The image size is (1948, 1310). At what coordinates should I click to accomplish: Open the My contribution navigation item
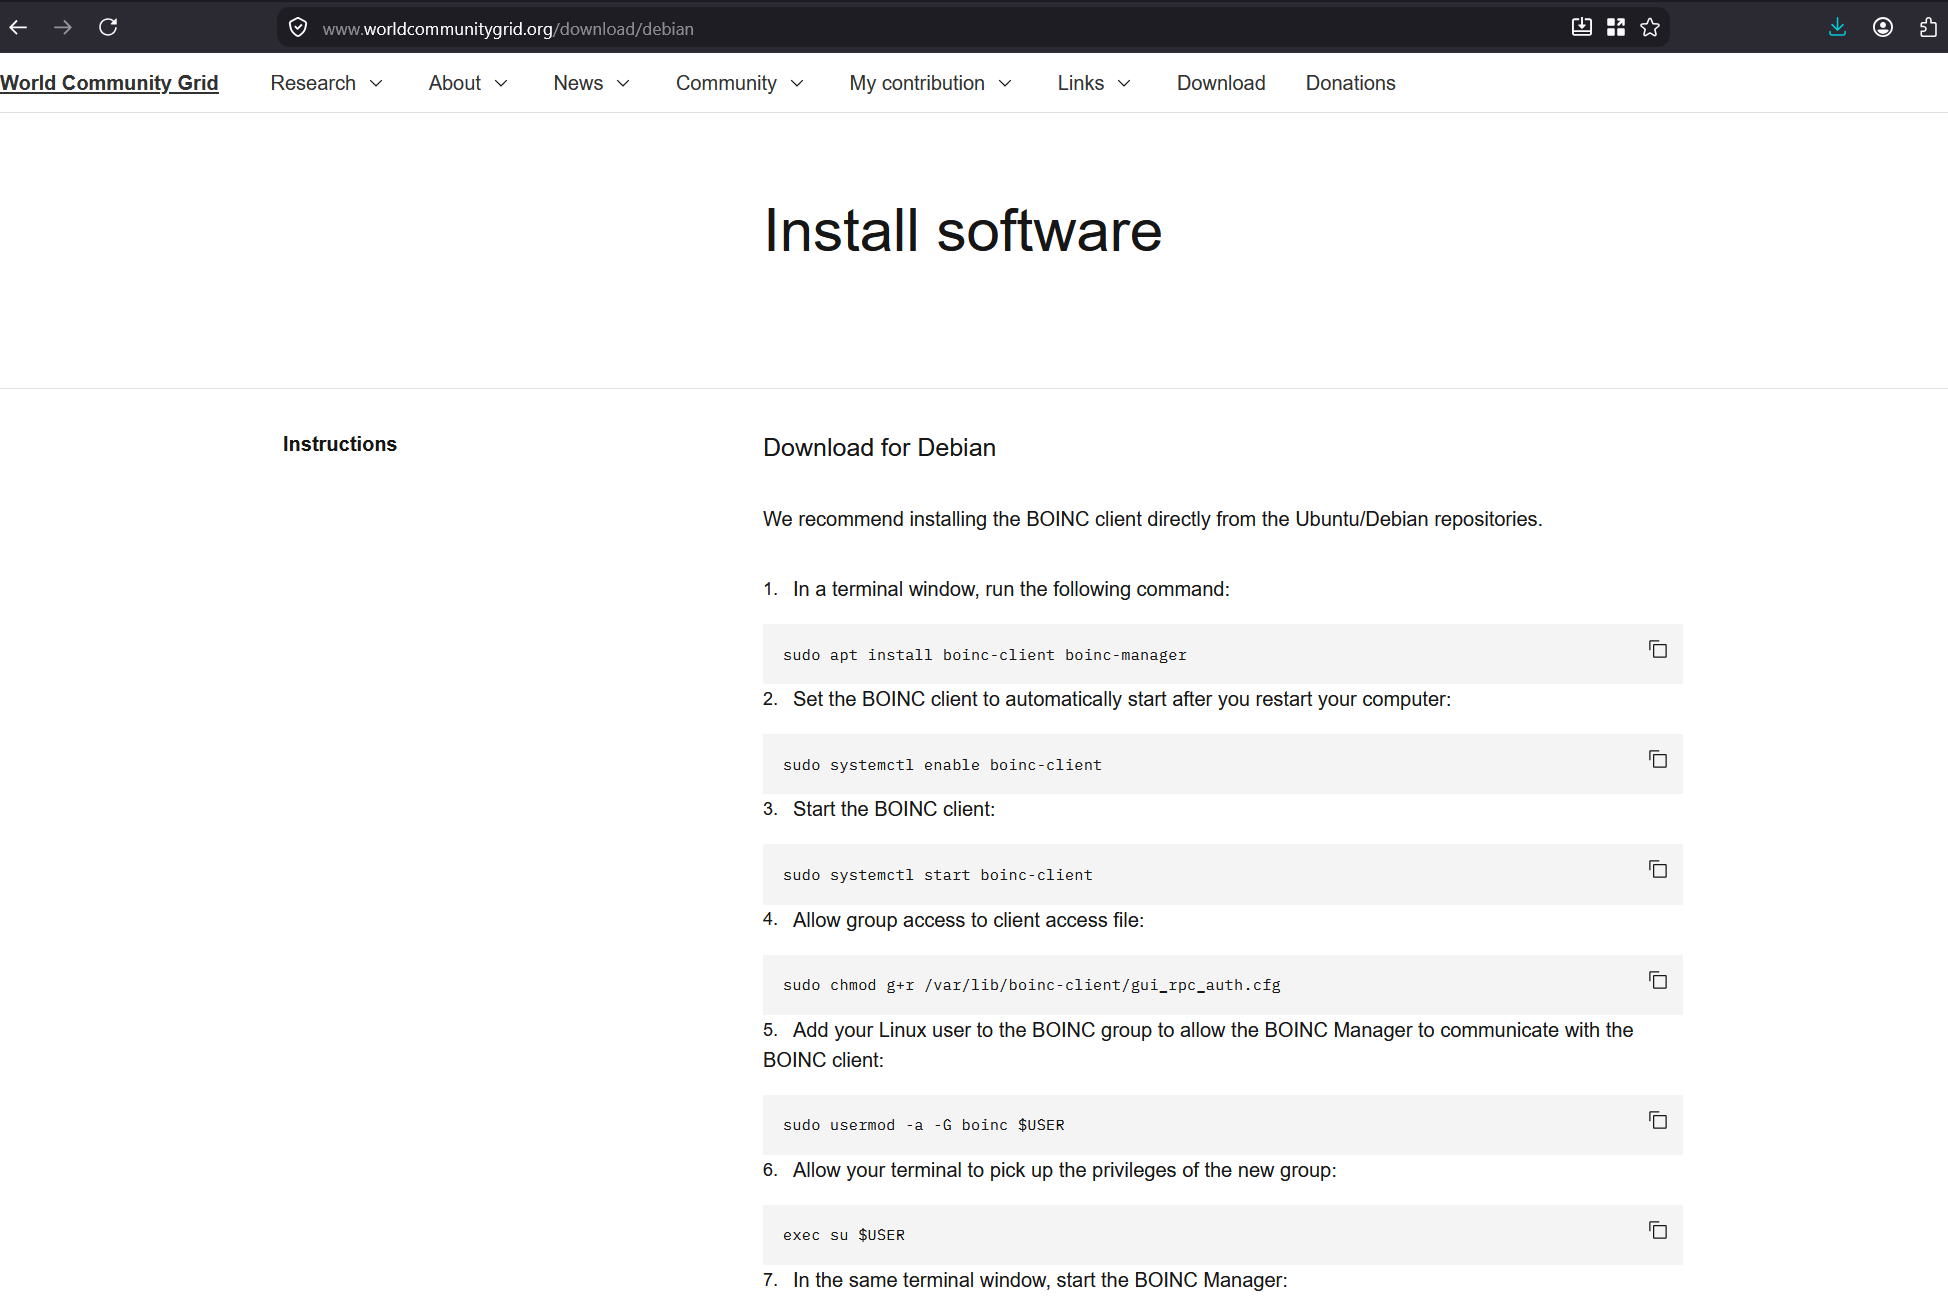tap(917, 83)
